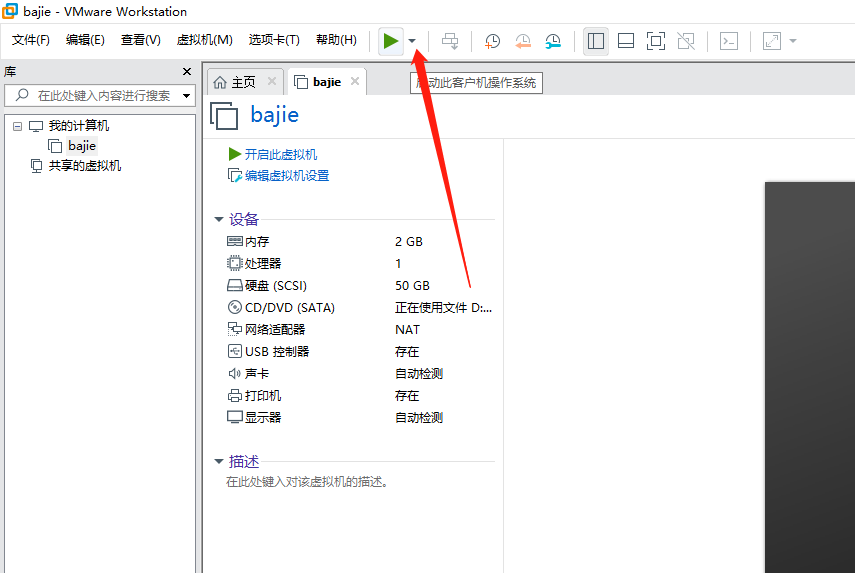
Task: Toggle the thumbnail bar view icon
Action: (x=626, y=41)
